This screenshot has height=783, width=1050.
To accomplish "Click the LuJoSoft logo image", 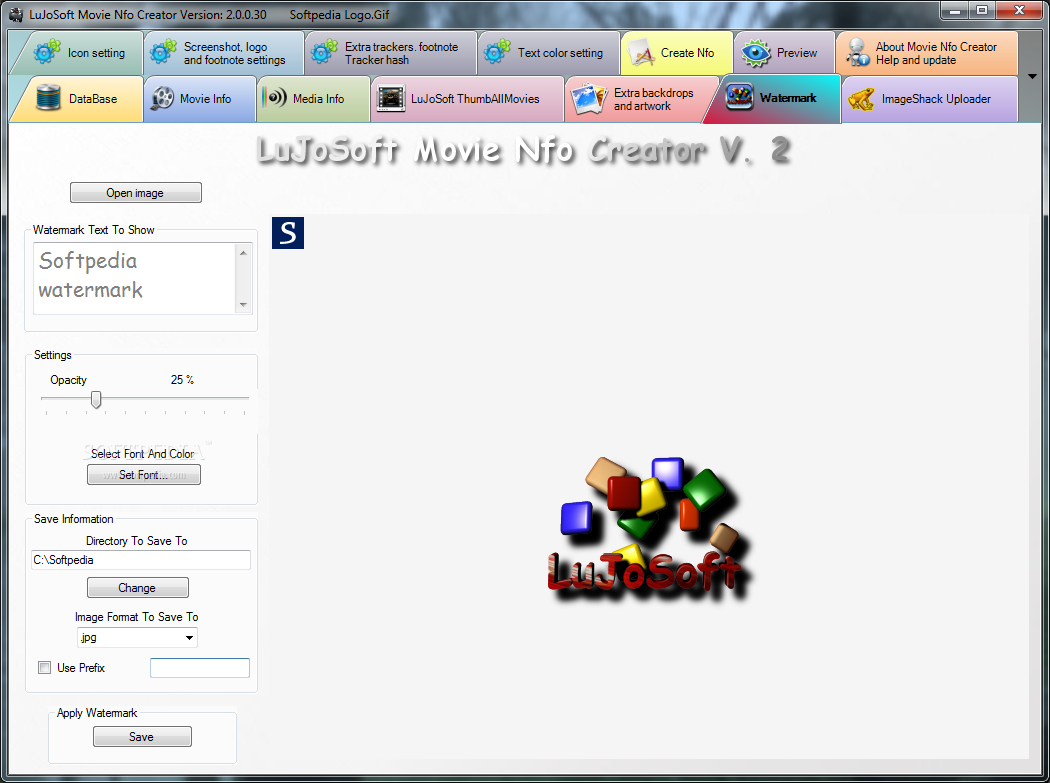I will click(x=648, y=529).
